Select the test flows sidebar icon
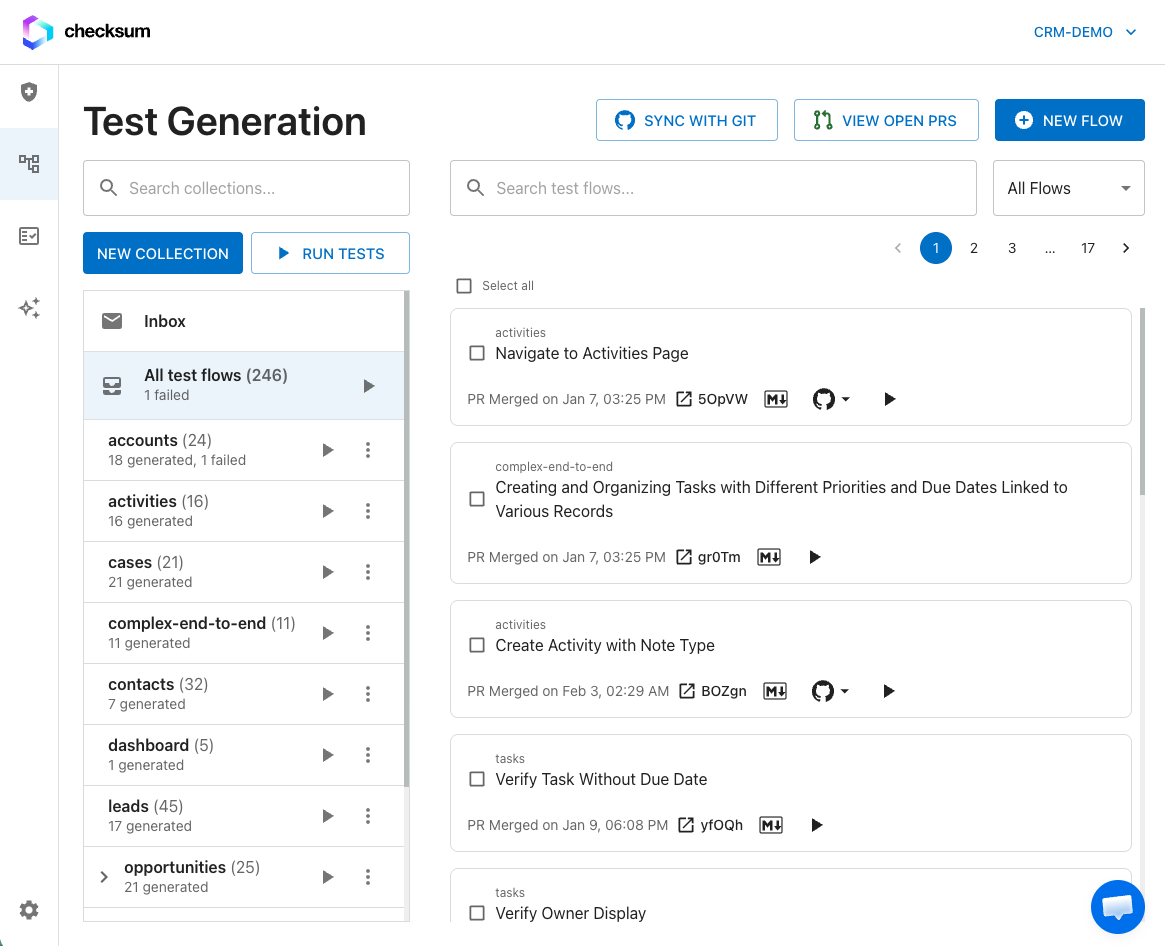The height and width of the screenshot is (946, 1165). (29, 163)
